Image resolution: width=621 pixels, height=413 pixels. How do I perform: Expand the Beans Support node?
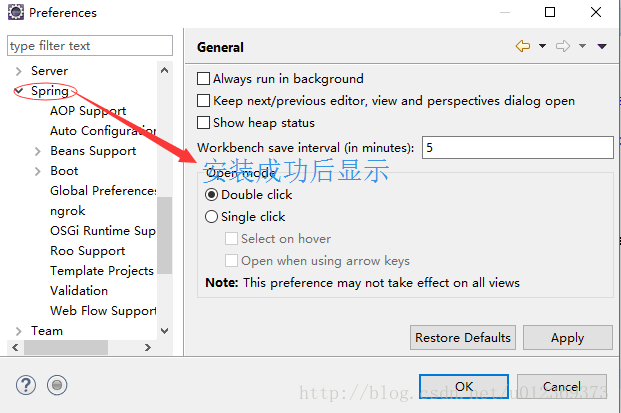38,151
